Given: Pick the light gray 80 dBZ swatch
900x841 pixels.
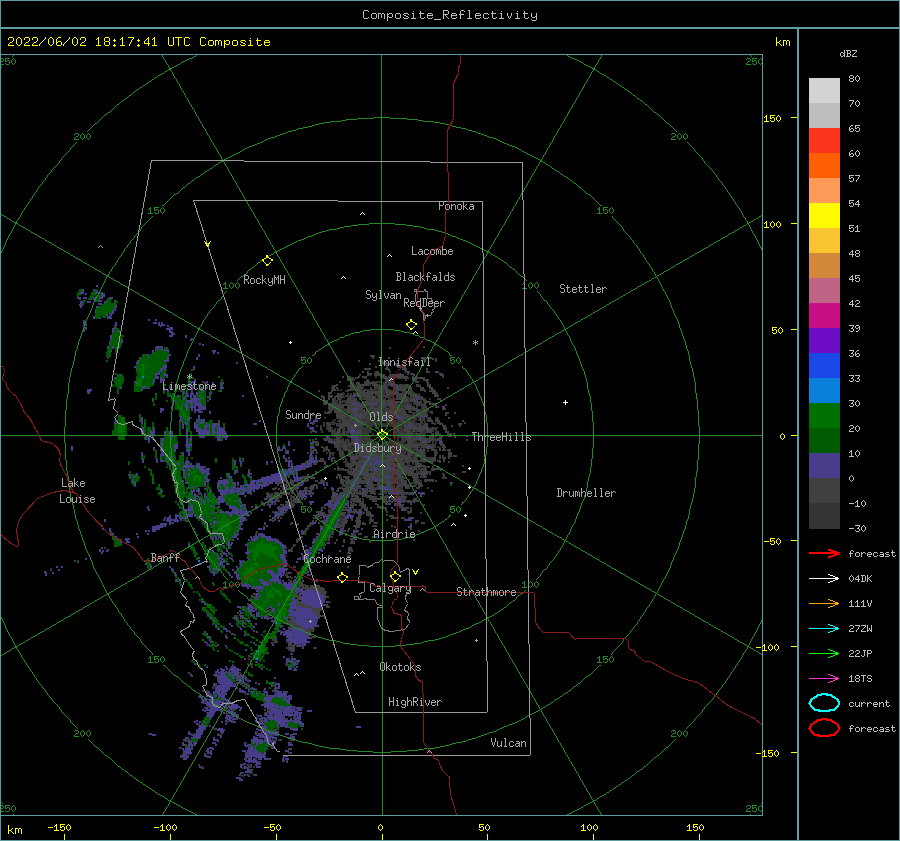Looking at the screenshot, I should point(824,91).
